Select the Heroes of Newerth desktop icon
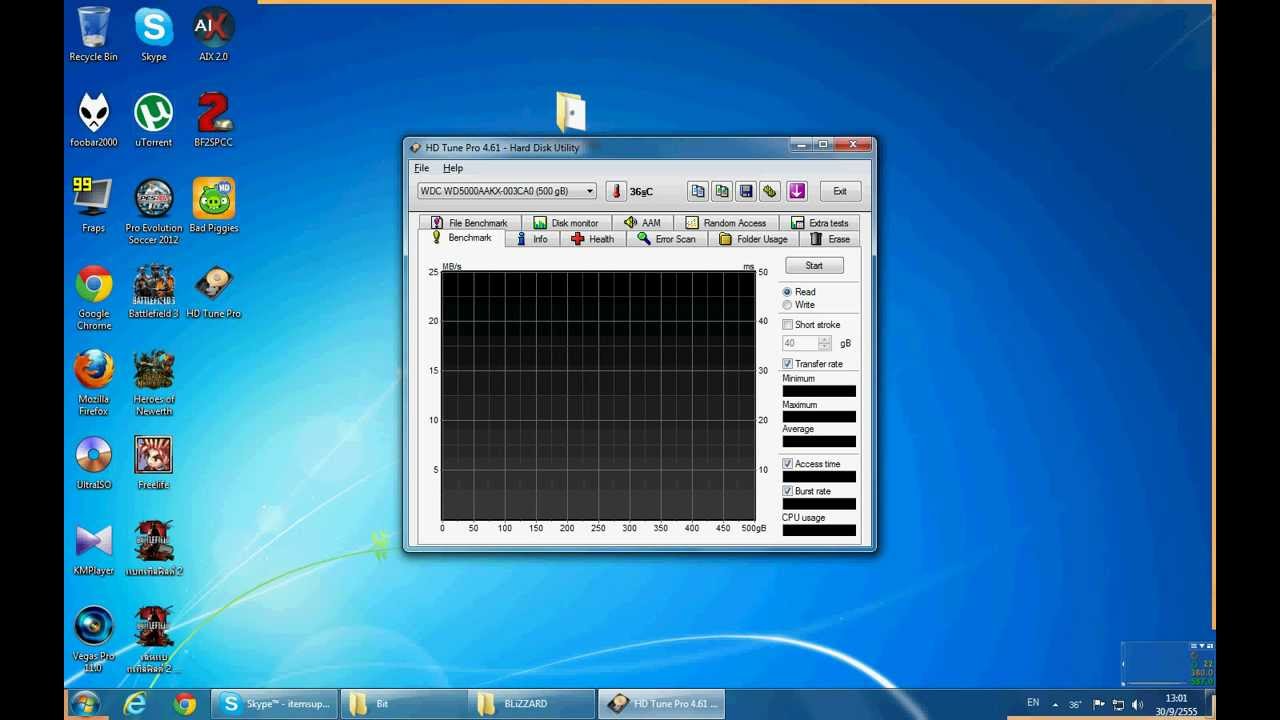This screenshot has width=1280, height=720. point(154,383)
